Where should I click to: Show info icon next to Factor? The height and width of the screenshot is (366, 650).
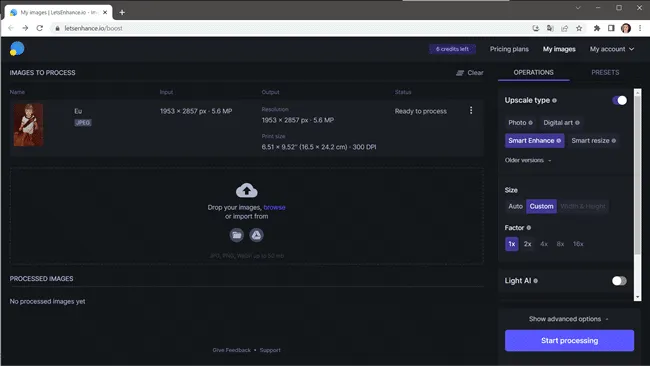(x=529, y=228)
